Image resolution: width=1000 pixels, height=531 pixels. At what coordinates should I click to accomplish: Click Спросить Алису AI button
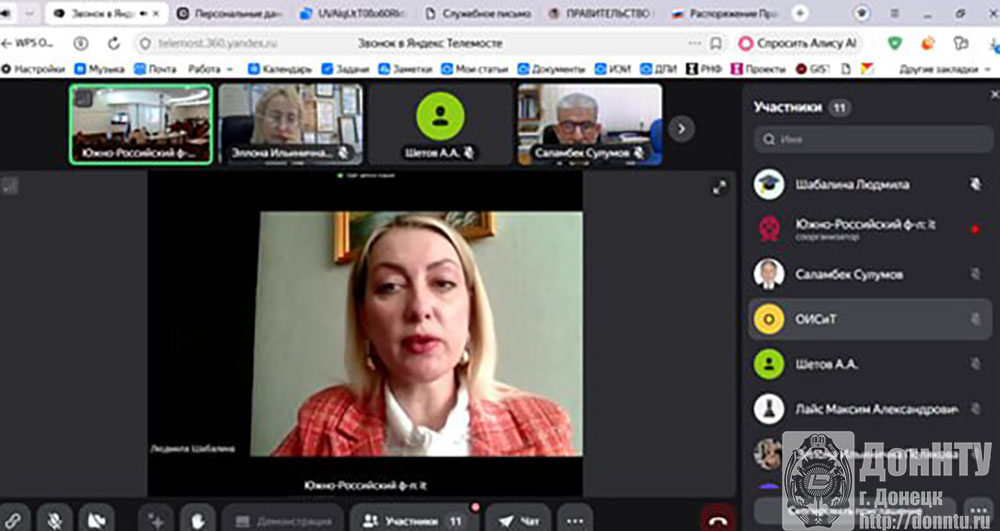click(x=798, y=43)
